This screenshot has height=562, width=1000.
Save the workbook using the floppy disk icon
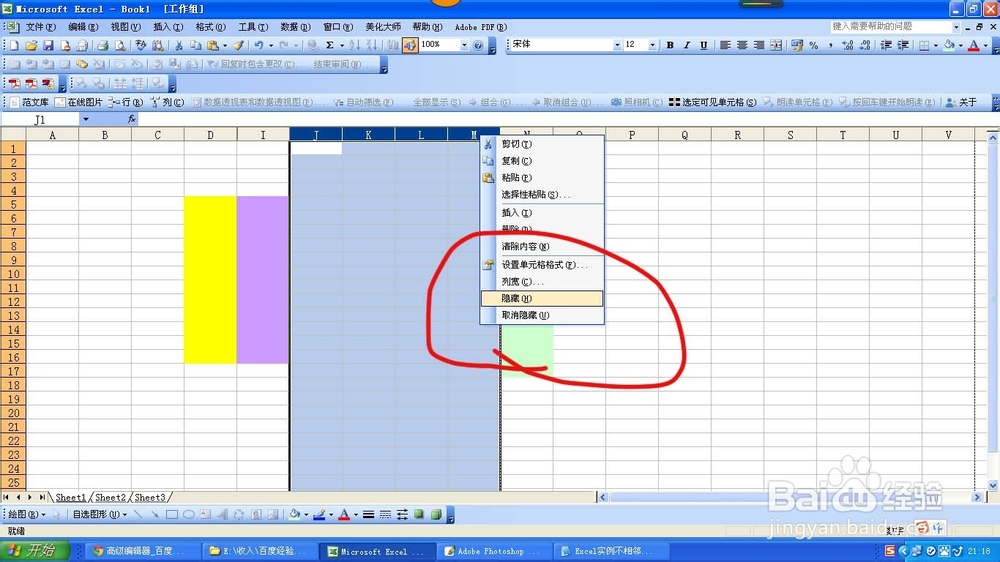pos(48,45)
